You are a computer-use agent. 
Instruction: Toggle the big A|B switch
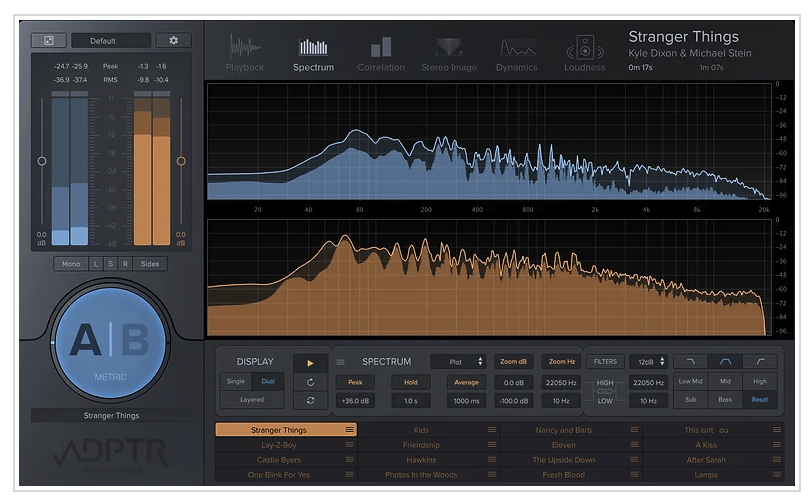point(110,343)
